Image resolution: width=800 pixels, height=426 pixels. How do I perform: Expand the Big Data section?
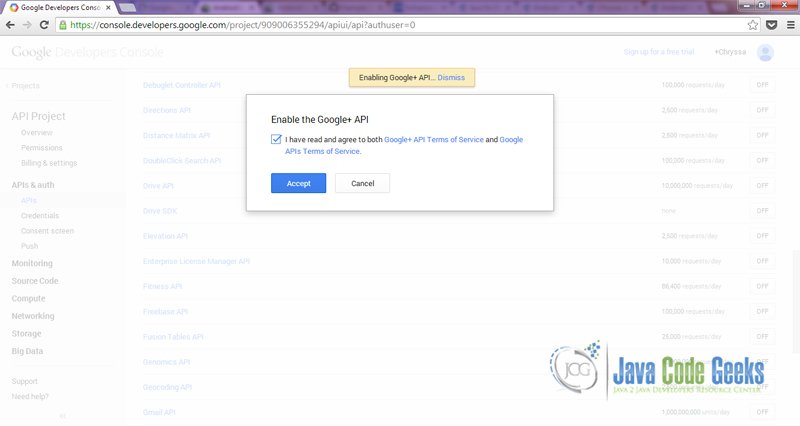click(x=28, y=351)
